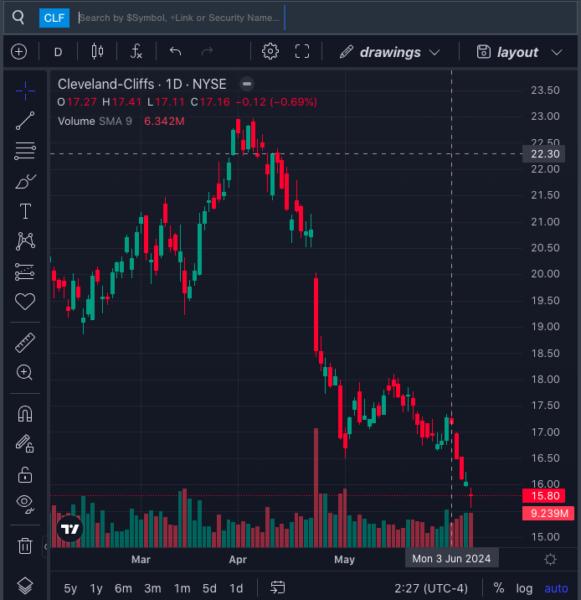Open the indicators fx menu
Screen dimensions: 581x600
[136, 51]
